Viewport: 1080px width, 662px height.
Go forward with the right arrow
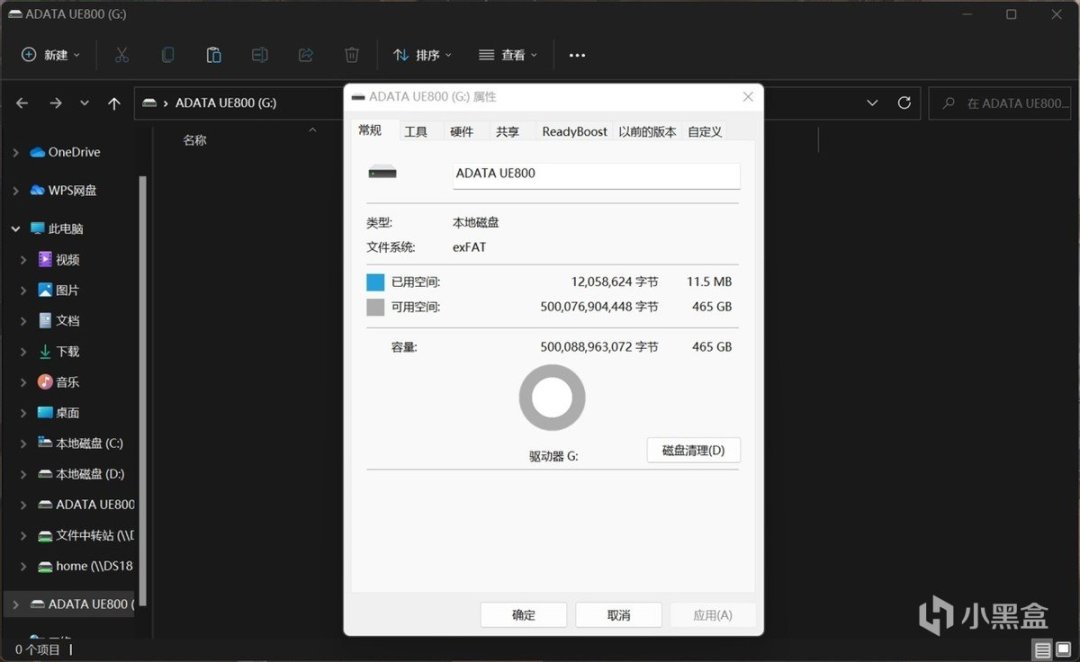56,103
